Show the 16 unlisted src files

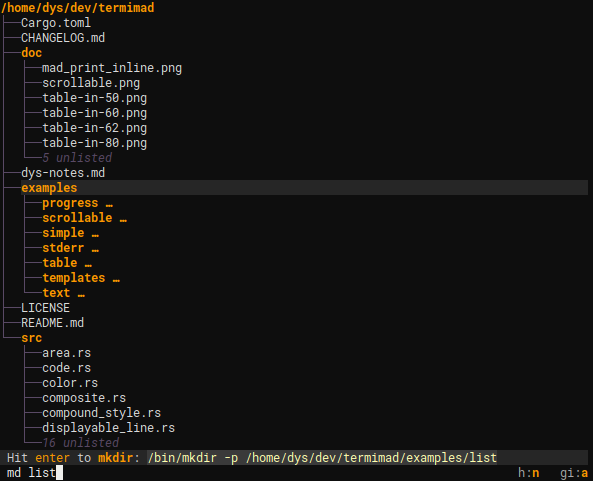tap(81, 442)
